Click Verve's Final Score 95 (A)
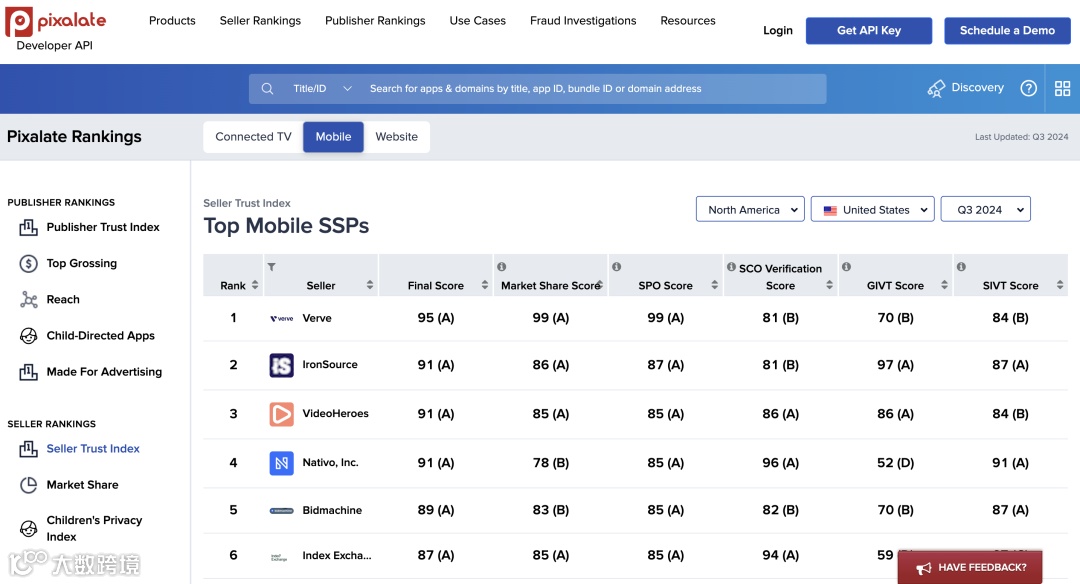This screenshot has height=584, width=1080. [x=436, y=318]
